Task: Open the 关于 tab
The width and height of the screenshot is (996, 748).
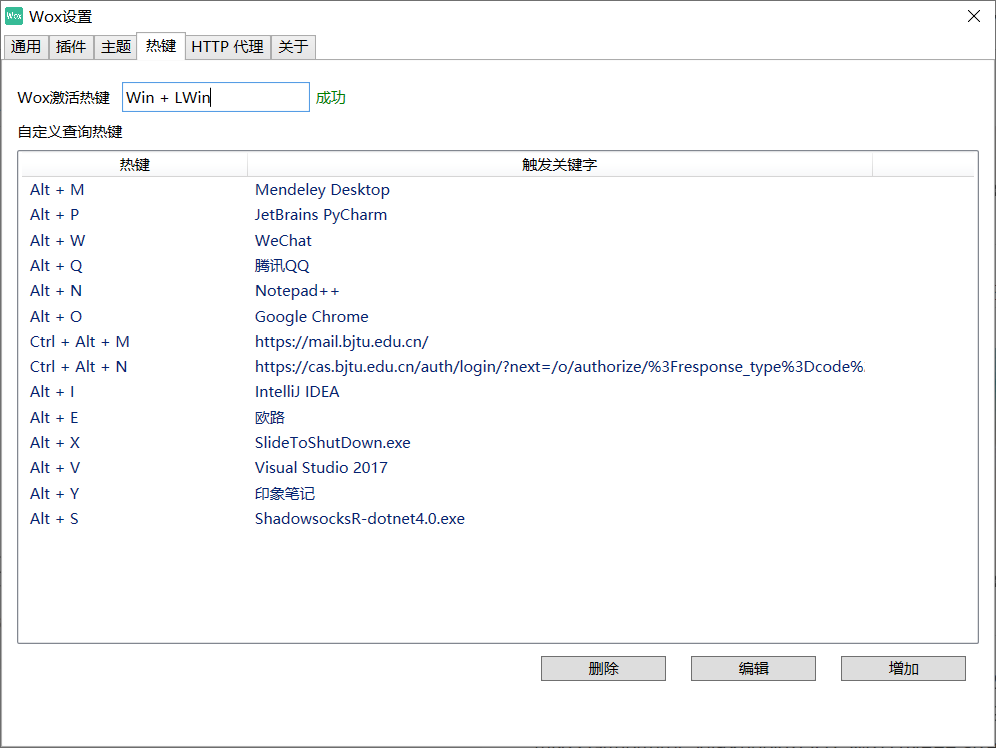Action: 293,47
